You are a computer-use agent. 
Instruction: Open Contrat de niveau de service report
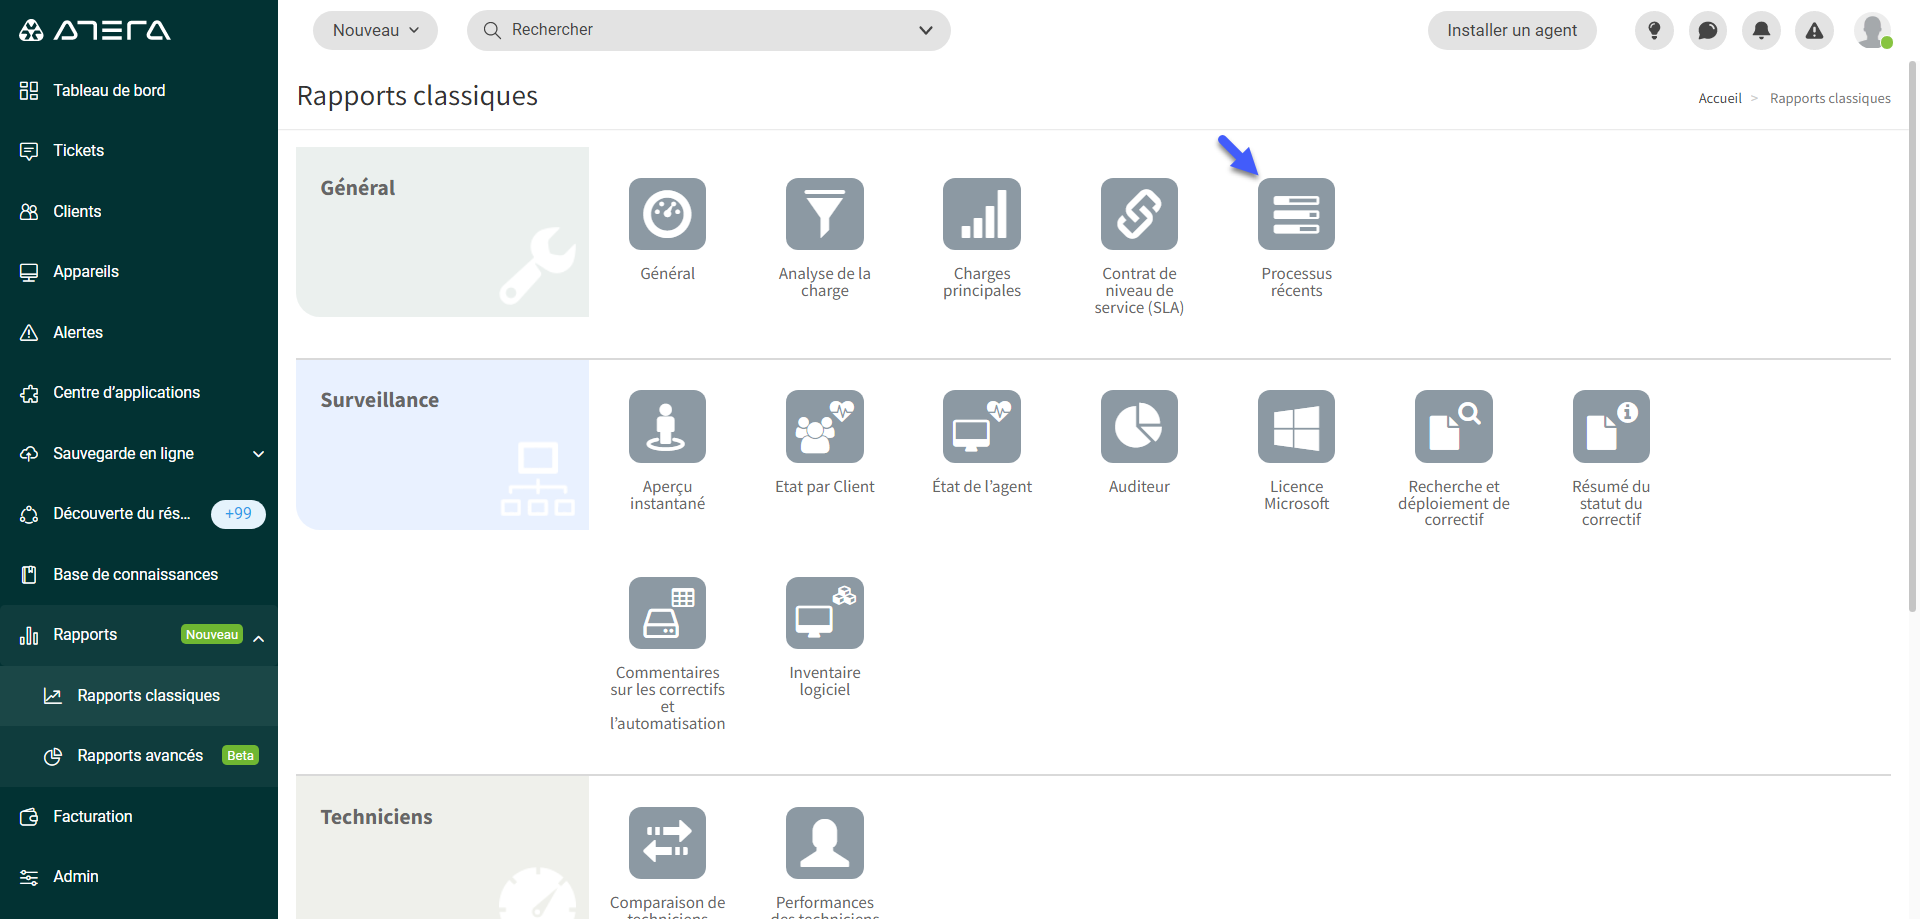tap(1139, 214)
